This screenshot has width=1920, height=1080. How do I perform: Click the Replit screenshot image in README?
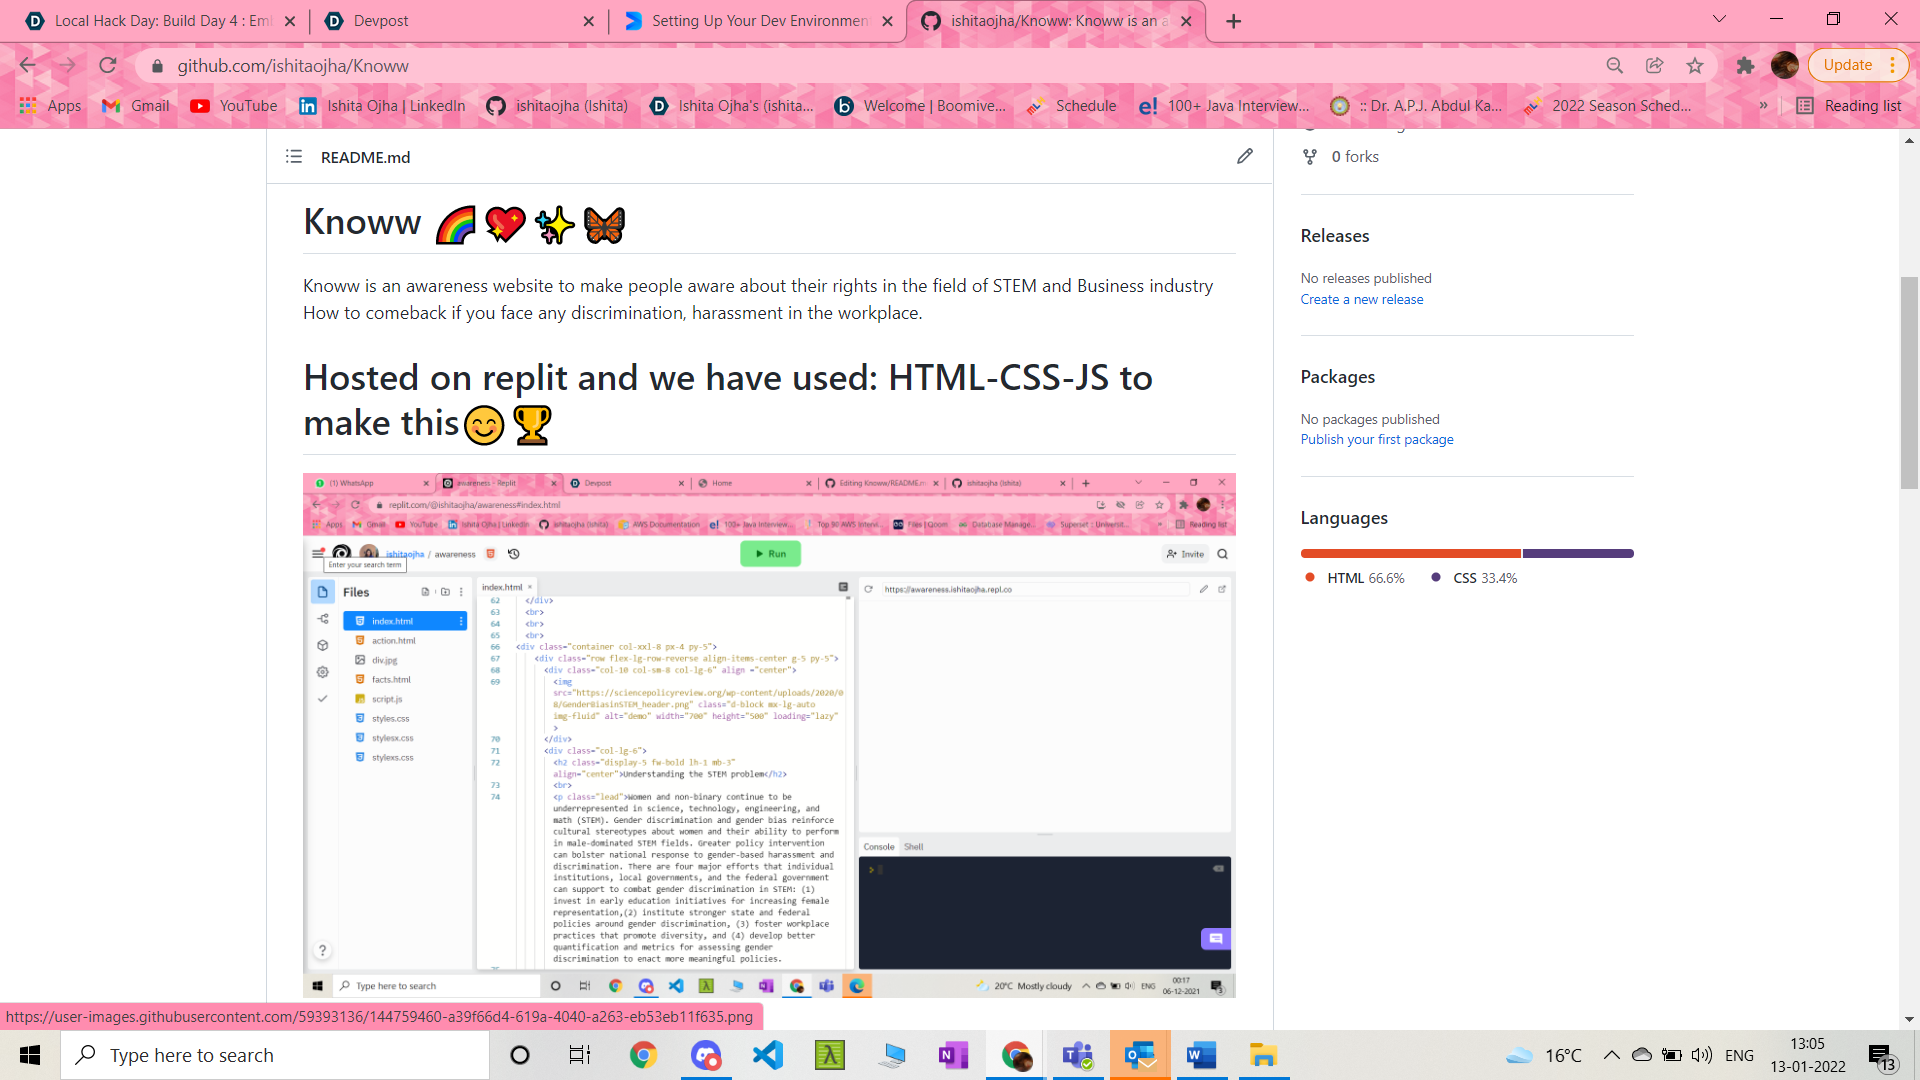(x=769, y=735)
